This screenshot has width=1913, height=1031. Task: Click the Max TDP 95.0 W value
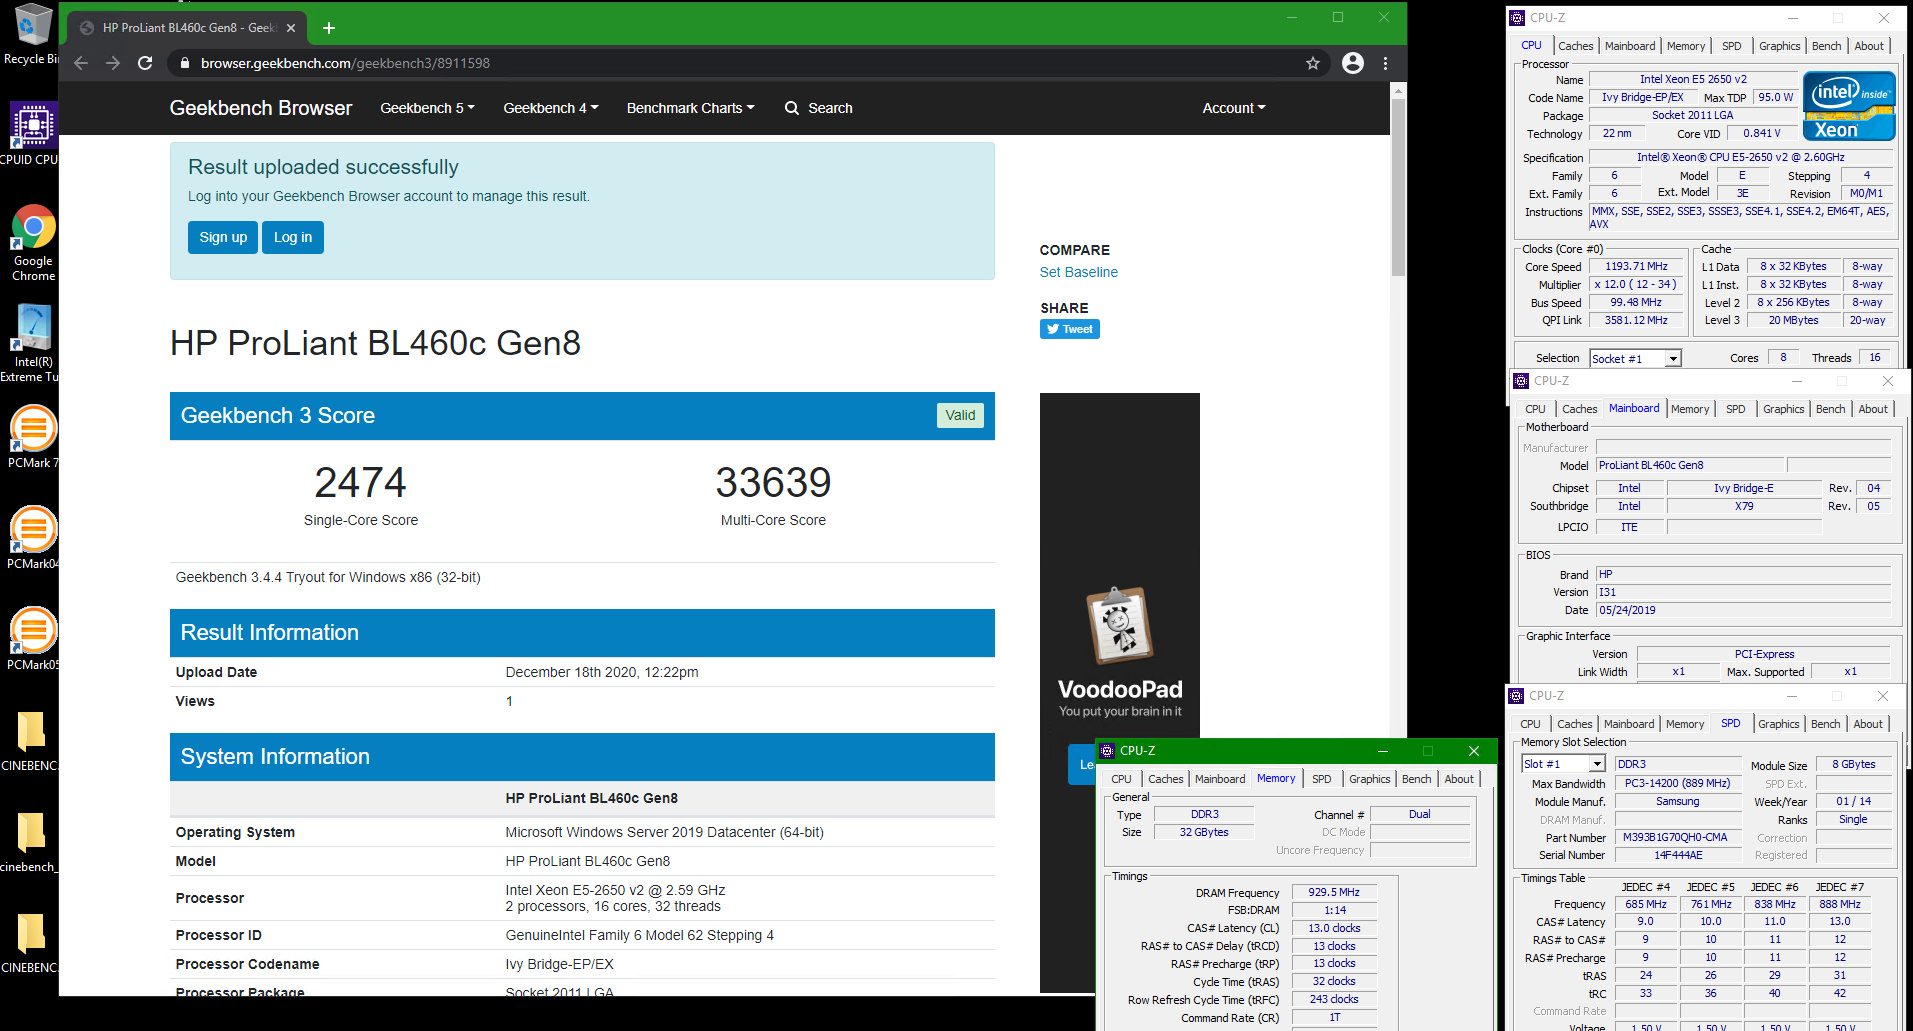point(1776,97)
